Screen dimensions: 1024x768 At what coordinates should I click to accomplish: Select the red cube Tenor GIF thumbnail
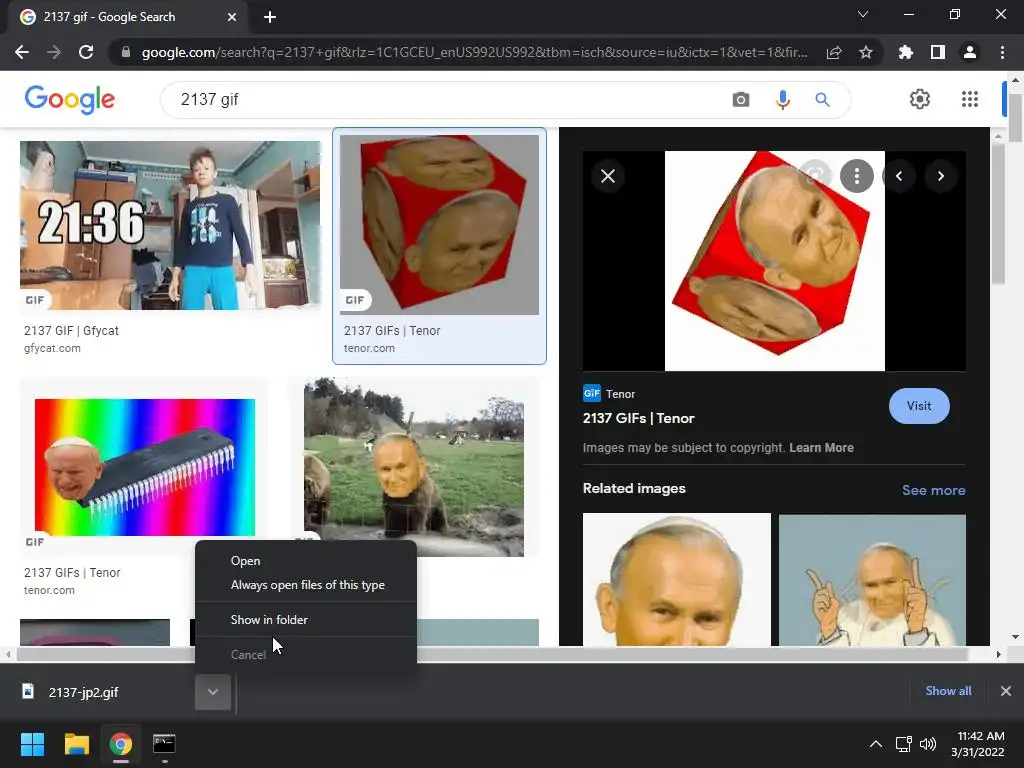(x=439, y=225)
